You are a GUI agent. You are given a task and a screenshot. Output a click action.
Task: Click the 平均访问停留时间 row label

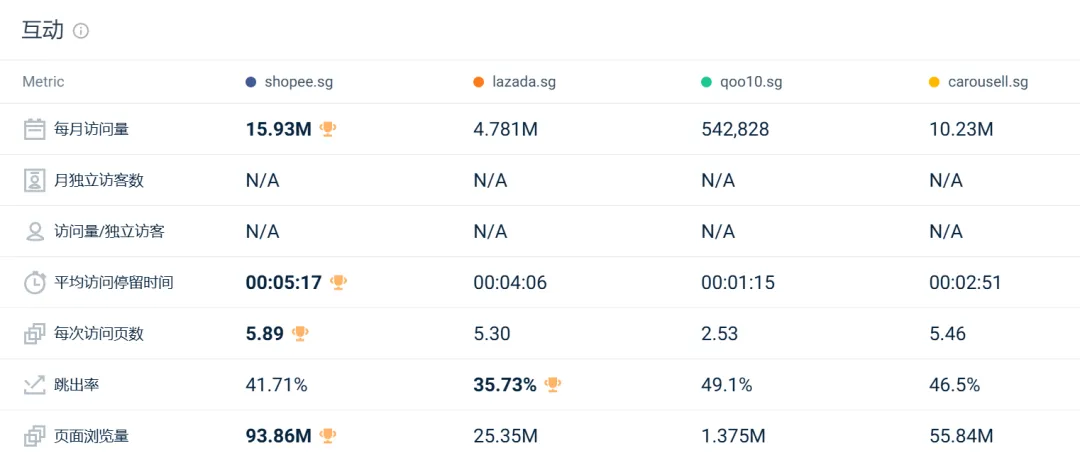pos(113,282)
